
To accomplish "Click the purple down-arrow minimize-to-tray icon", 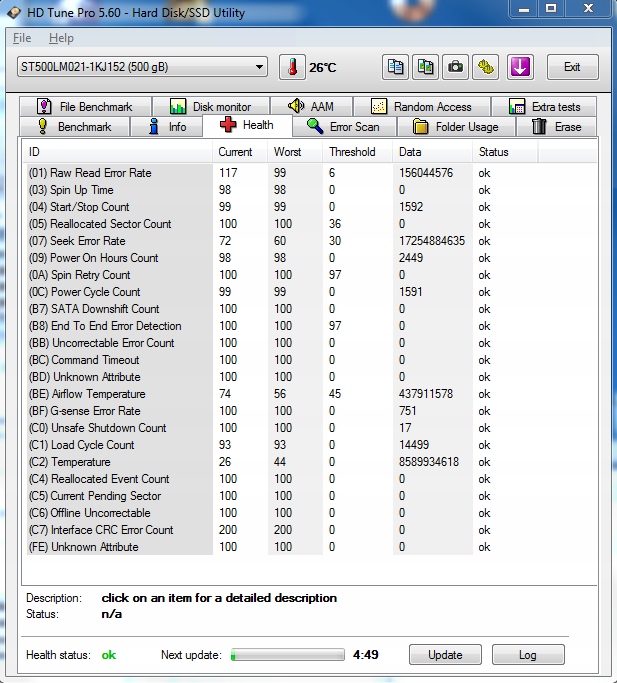I will point(520,67).
